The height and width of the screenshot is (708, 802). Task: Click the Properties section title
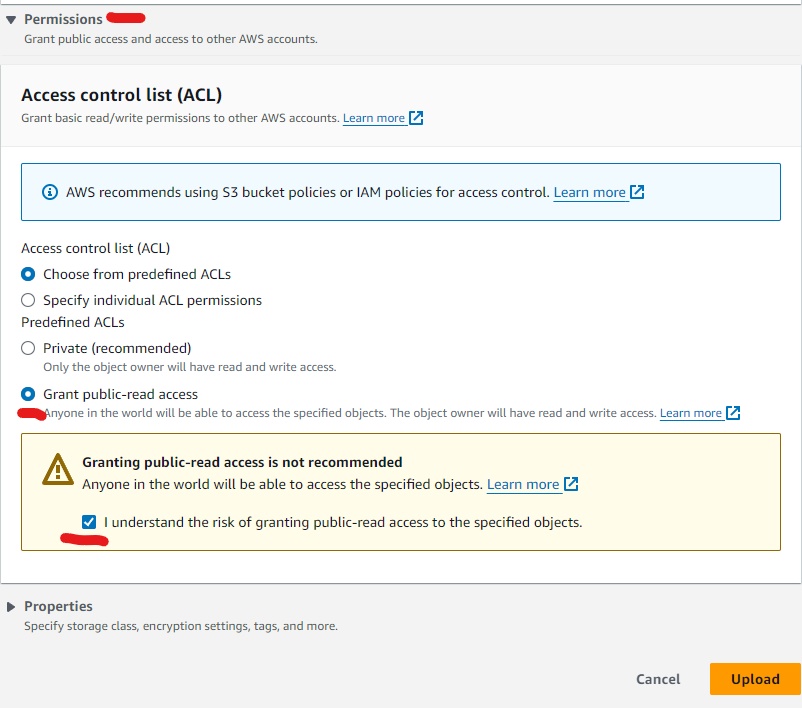(58, 606)
